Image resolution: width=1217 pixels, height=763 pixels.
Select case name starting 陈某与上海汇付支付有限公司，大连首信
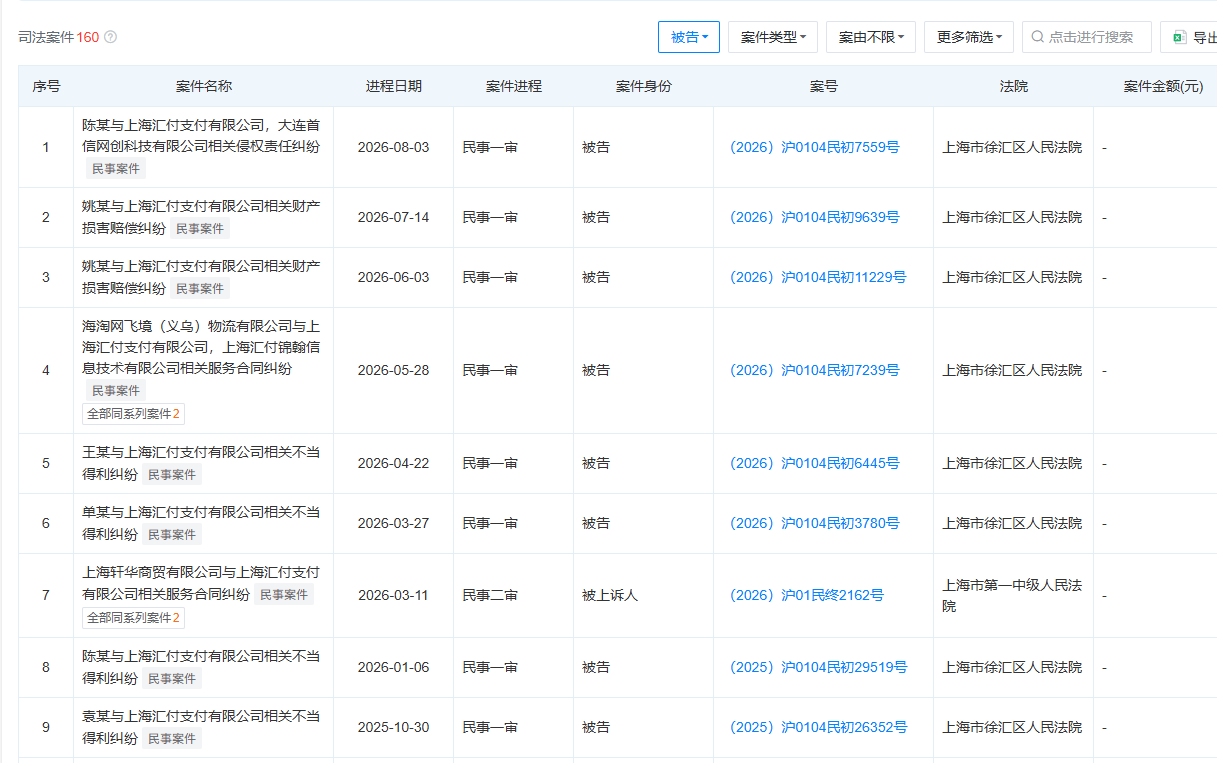pos(201,136)
